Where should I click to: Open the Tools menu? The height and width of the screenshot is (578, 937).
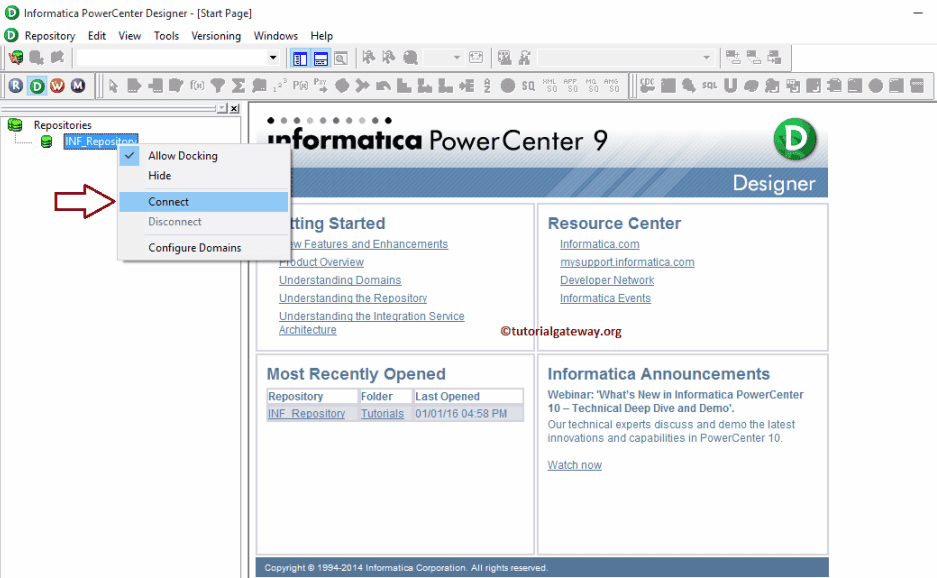tap(166, 36)
